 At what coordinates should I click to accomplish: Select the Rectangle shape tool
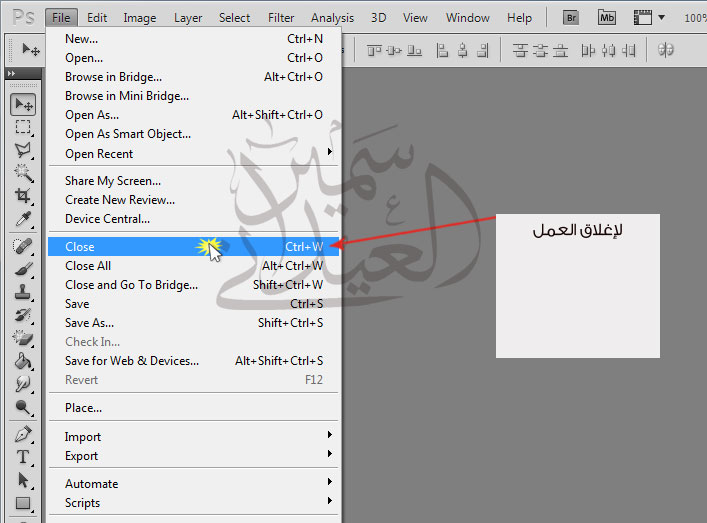(x=23, y=503)
